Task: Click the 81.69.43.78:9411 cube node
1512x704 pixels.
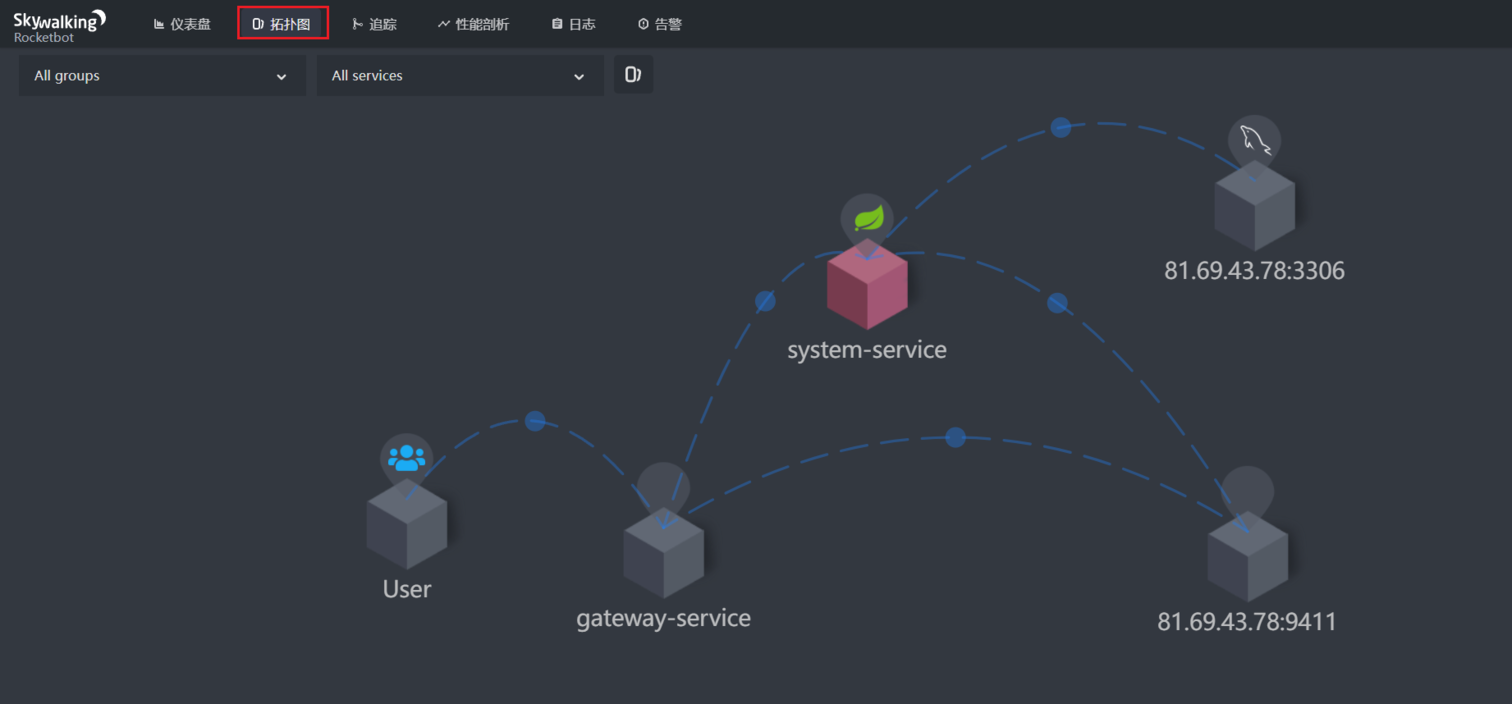Action: (1247, 557)
